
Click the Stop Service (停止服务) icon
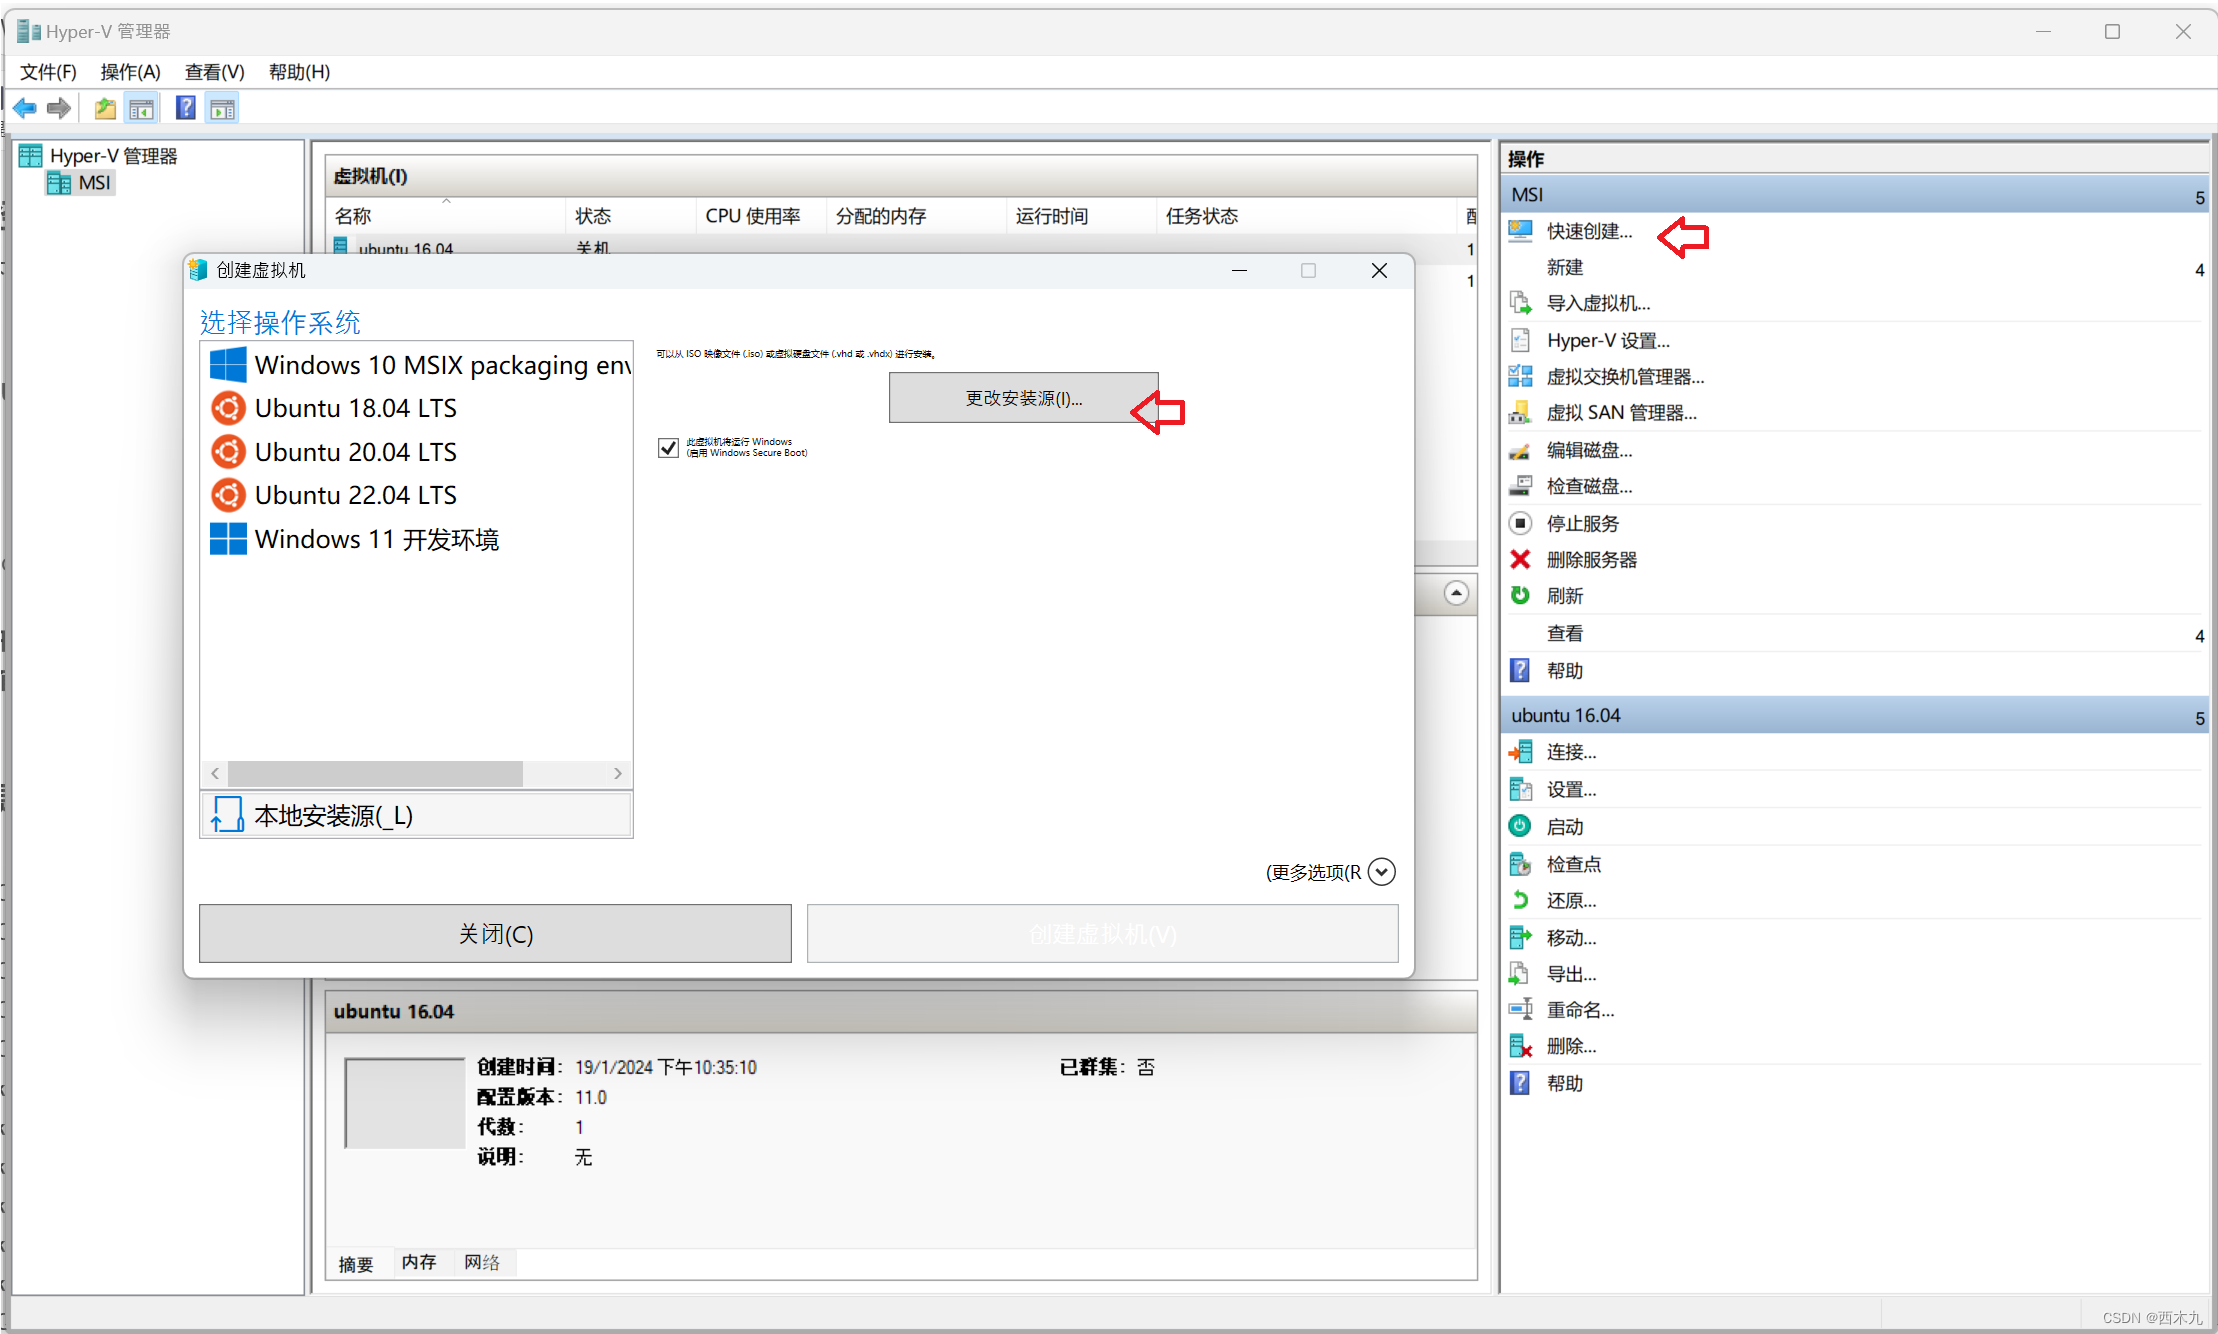pyautogui.click(x=1520, y=523)
